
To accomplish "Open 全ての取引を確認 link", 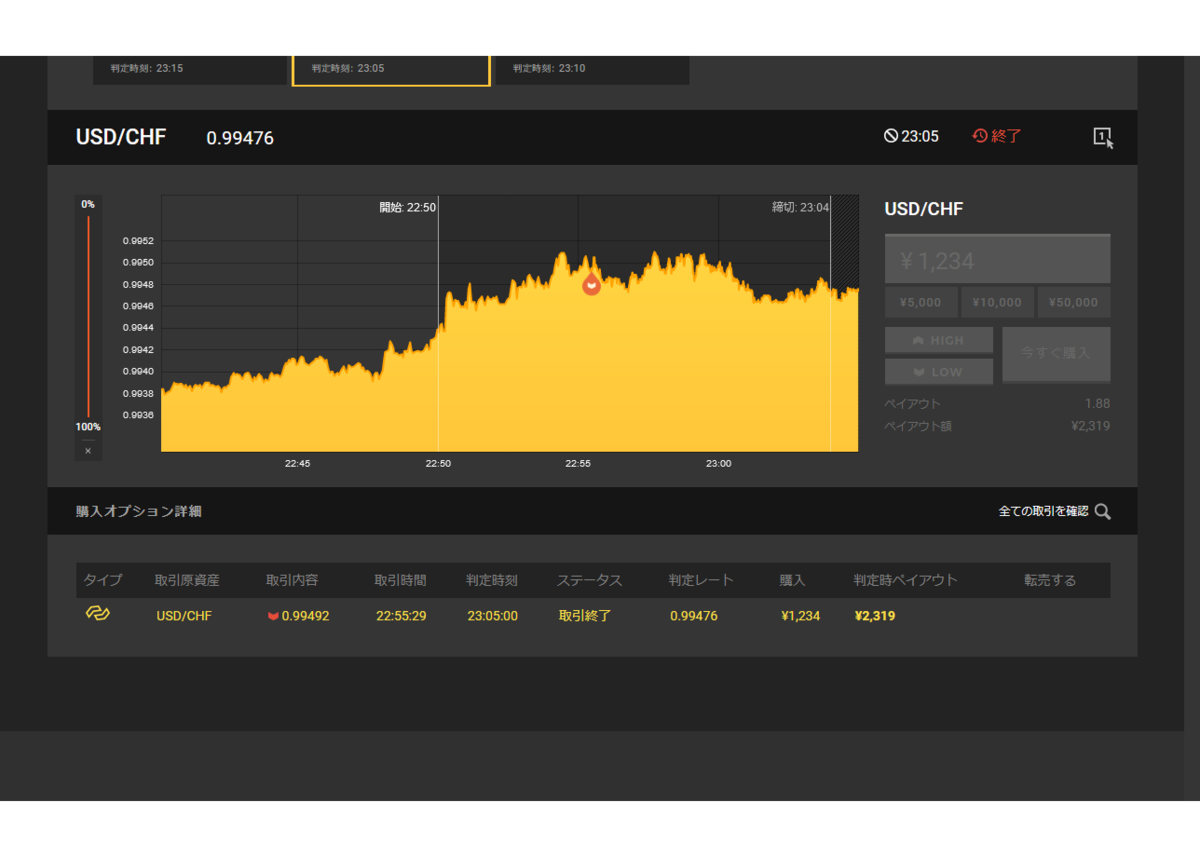I will 1043,511.
